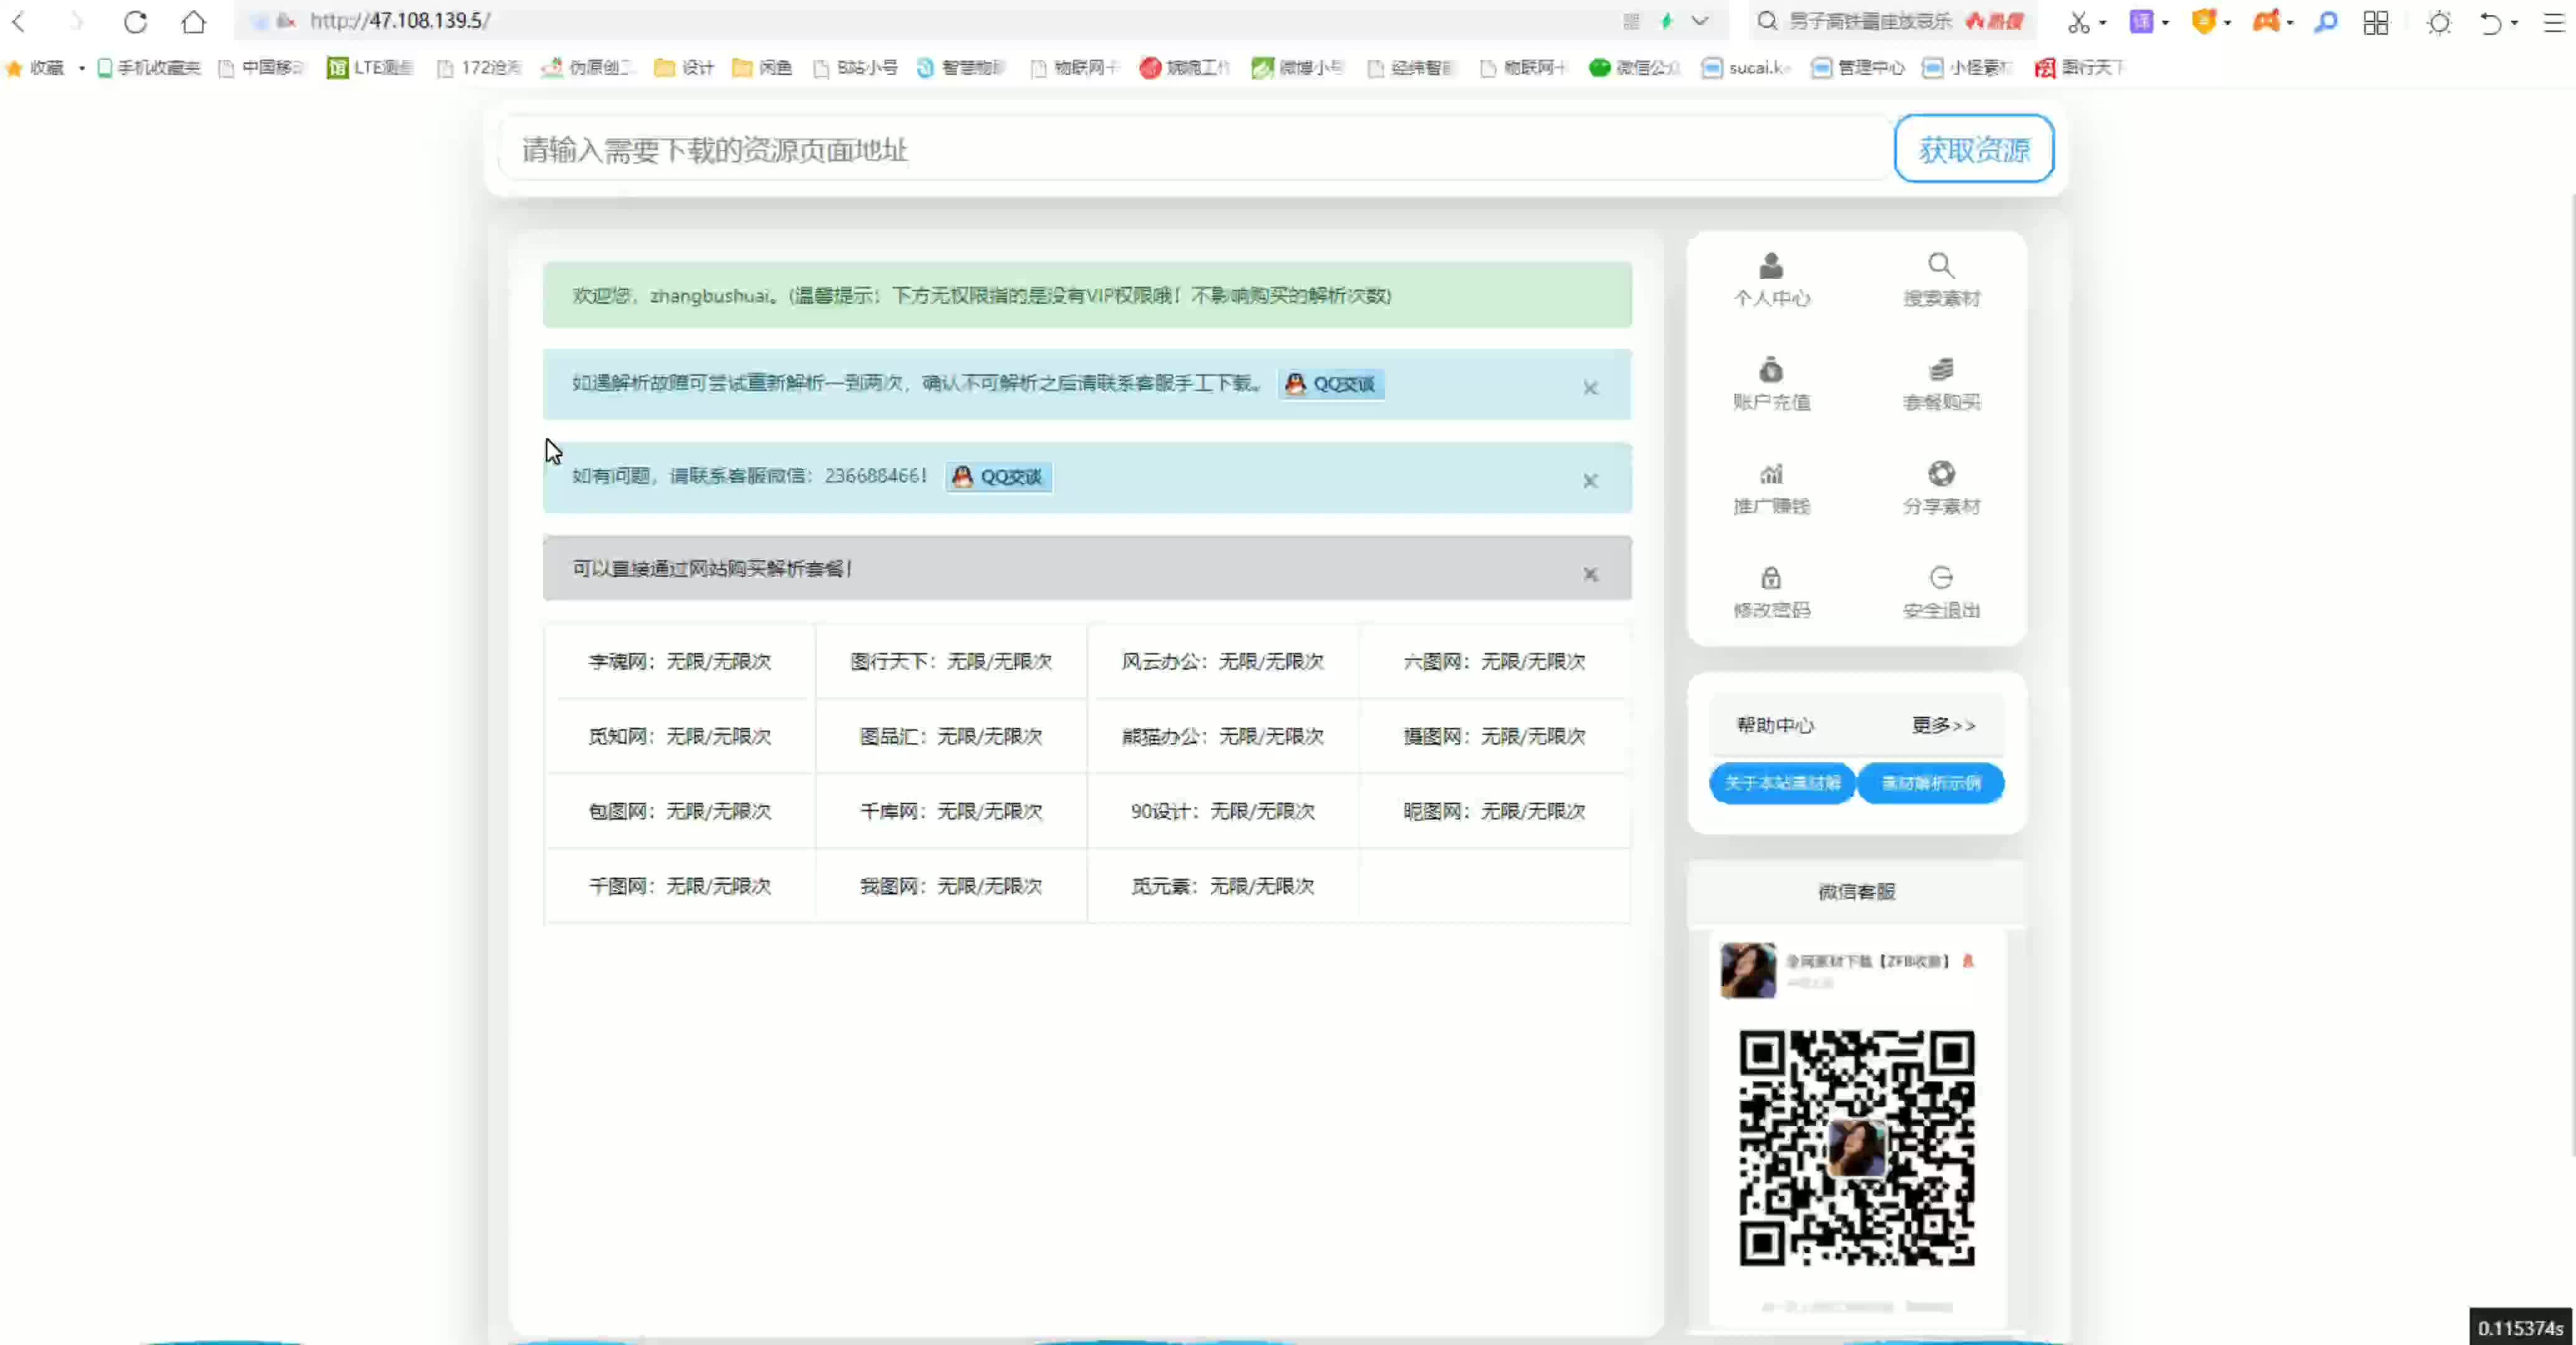Click the resource page URL input field
Image resolution: width=2576 pixels, height=1345 pixels.
[1196, 149]
